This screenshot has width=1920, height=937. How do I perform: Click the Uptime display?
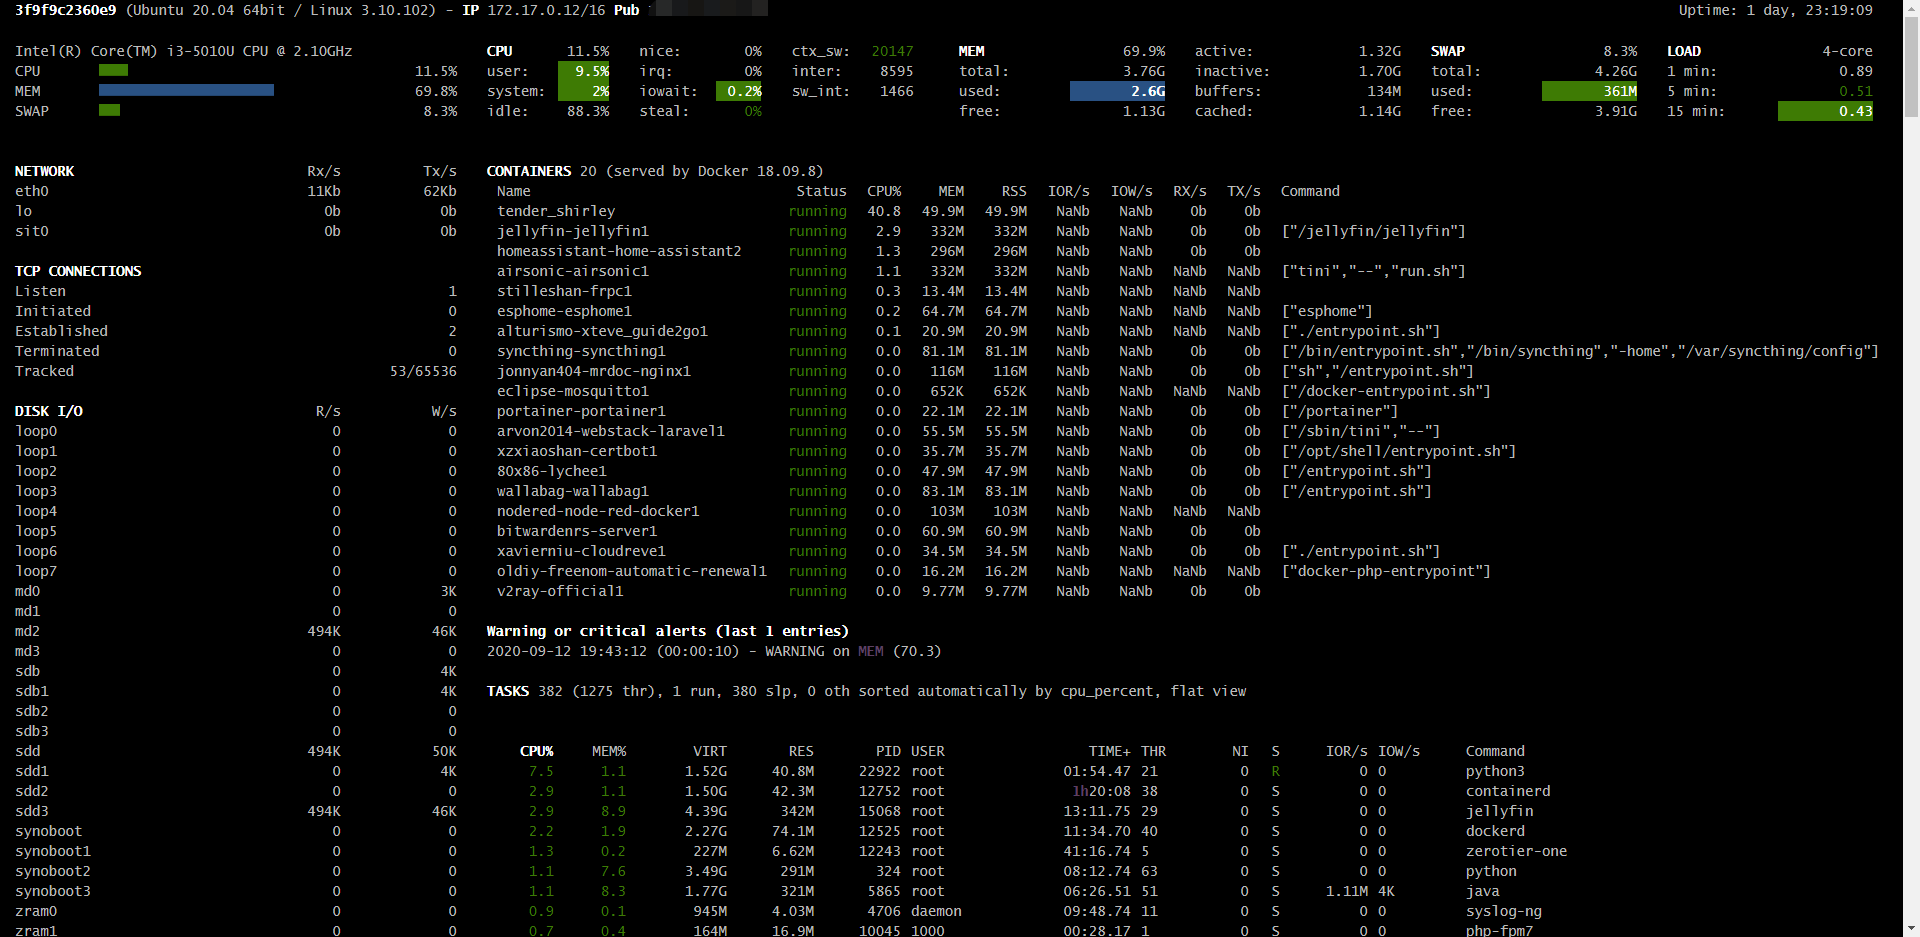[x=1775, y=10]
